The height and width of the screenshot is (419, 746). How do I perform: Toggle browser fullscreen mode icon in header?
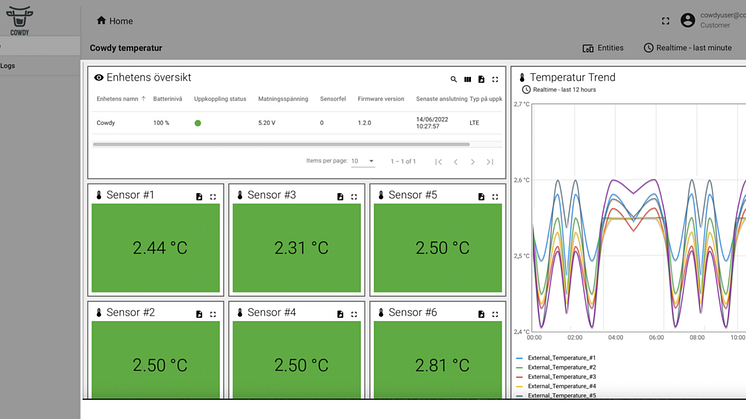click(666, 21)
